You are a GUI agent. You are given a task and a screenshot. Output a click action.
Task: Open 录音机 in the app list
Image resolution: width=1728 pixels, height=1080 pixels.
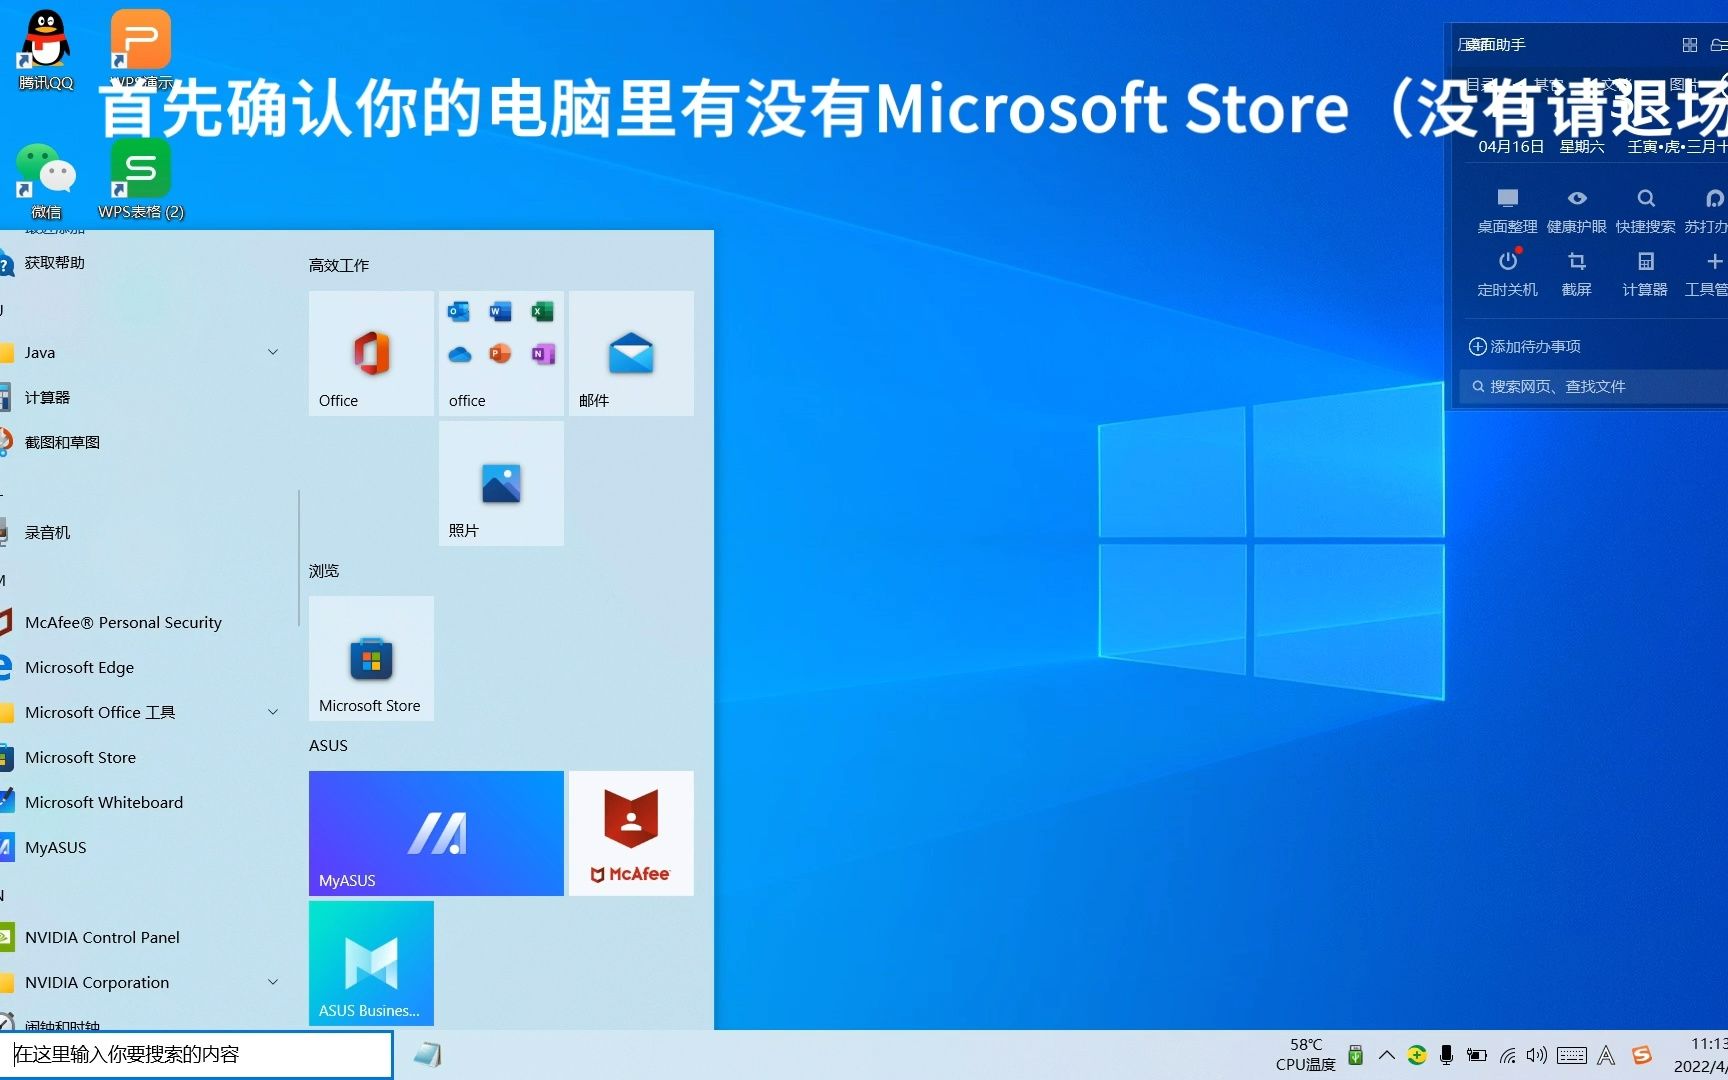point(145,532)
